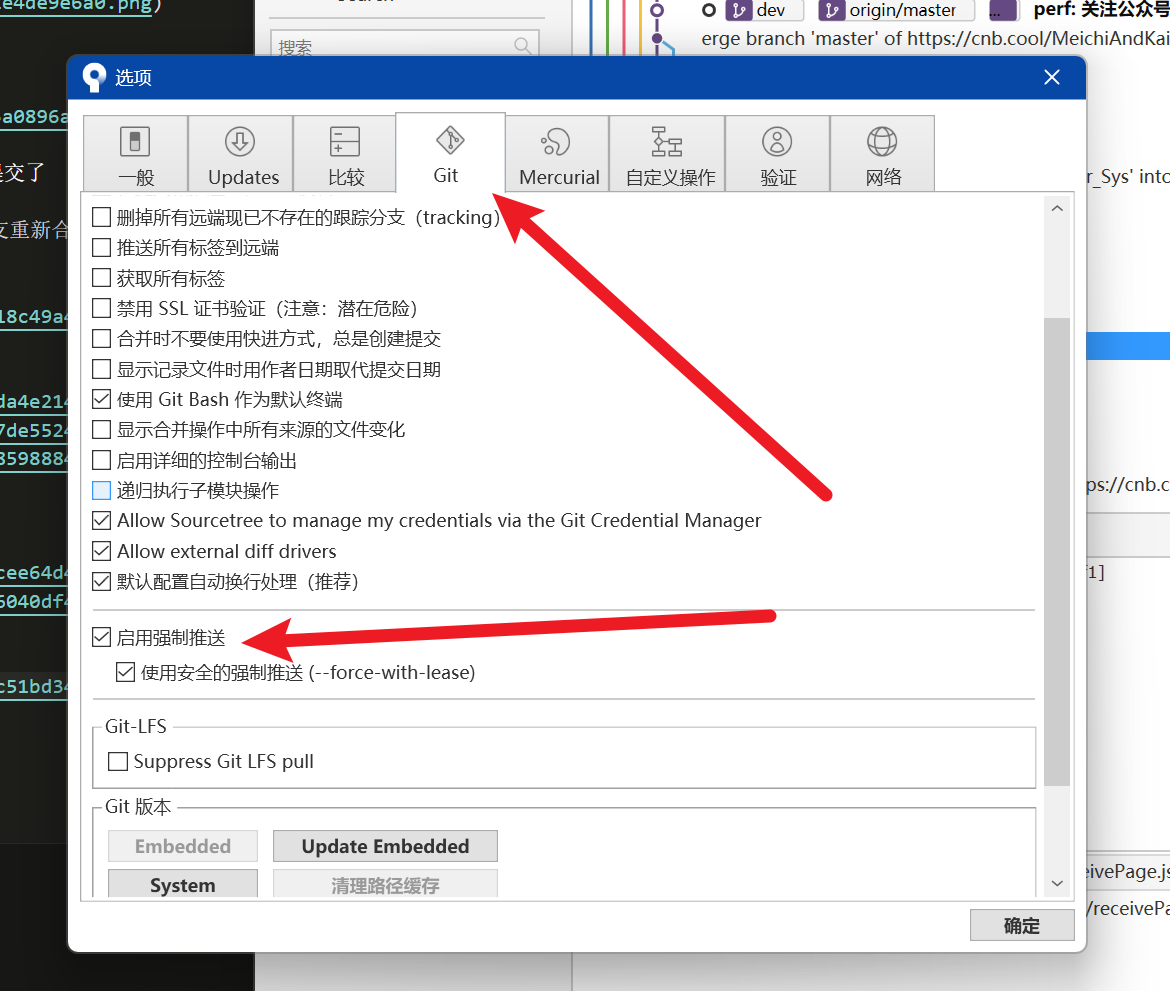This screenshot has width=1170, height=991.
Task: Open the 比较 (Compare) tab
Action: coord(345,154)
